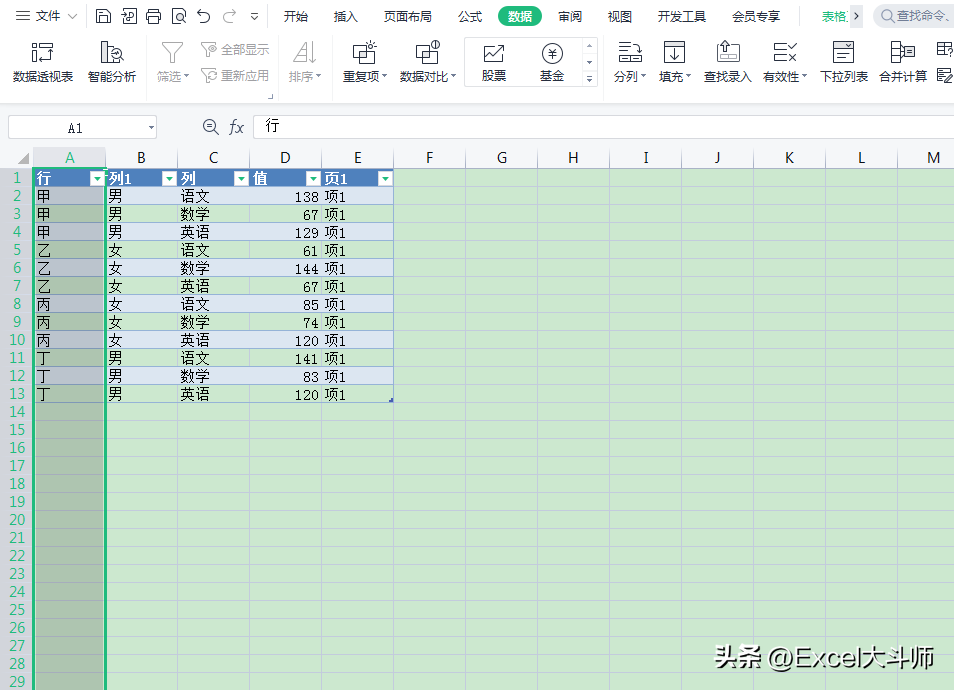
Task: Open the 文件 menu
Action: coord(46,16)
